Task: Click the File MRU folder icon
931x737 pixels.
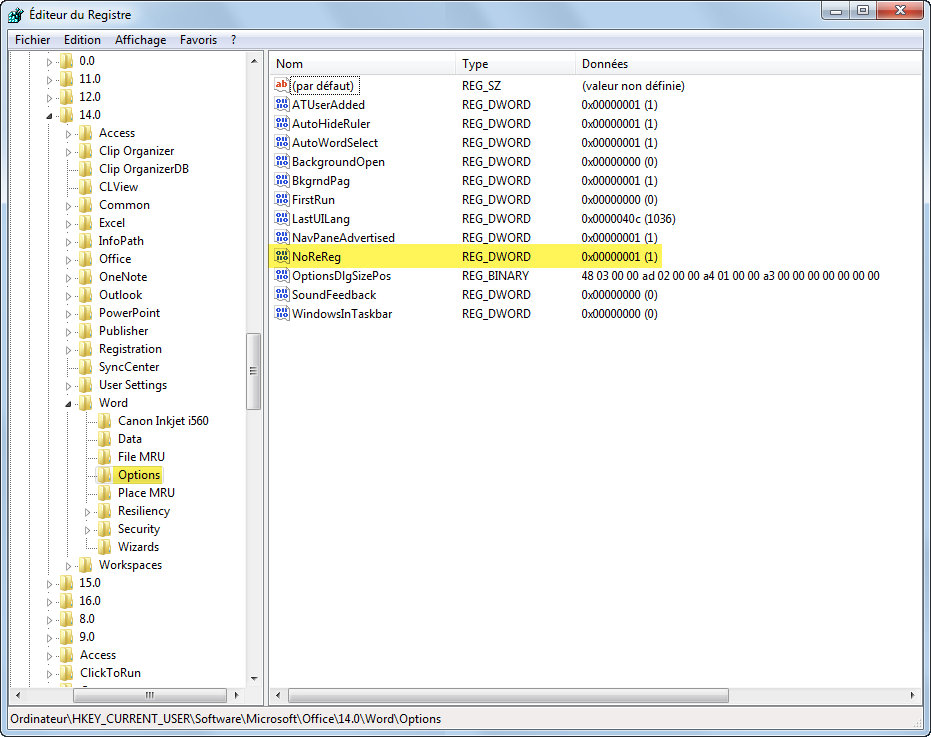Action: tap(104, 457)
